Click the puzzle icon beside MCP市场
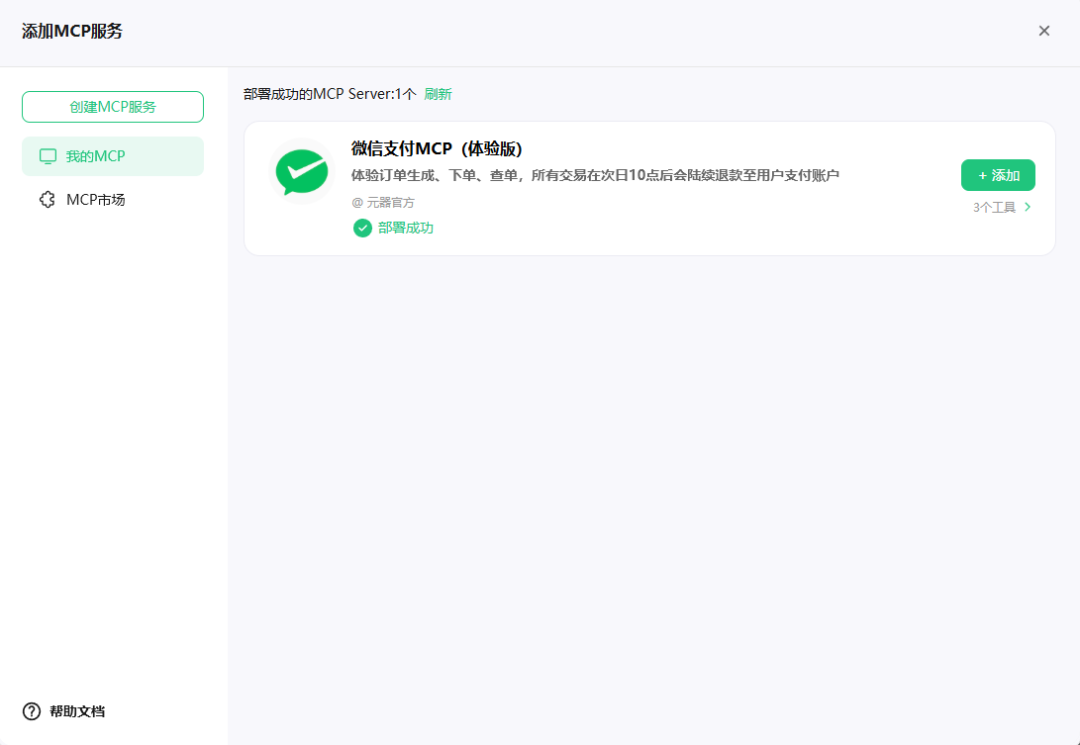 pyautogui.click(x=47, y=200)
